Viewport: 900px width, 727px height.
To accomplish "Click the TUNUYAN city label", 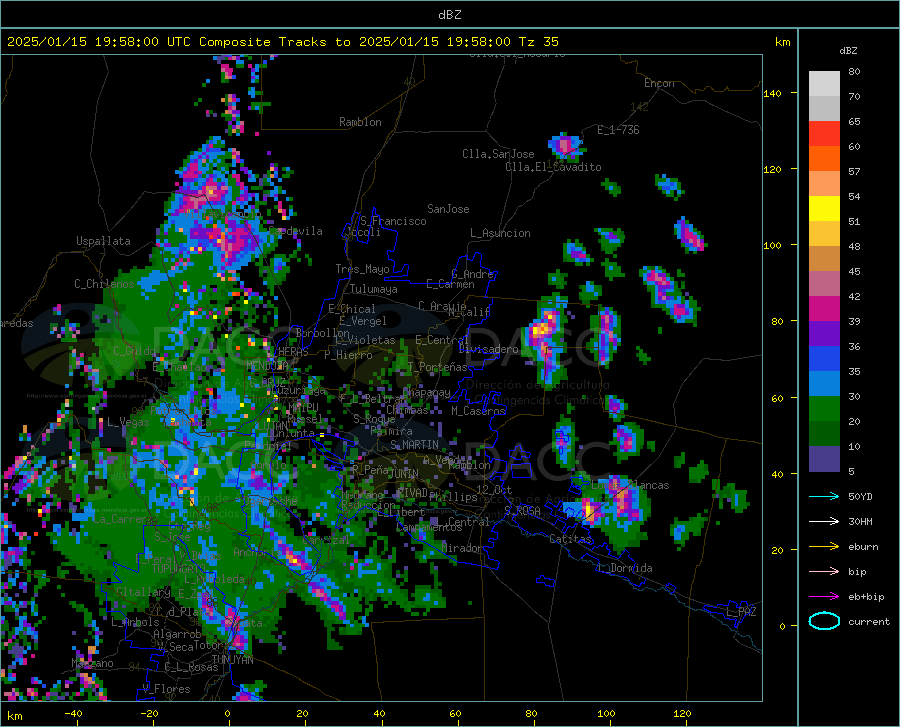I will click(x=232, y=659).
